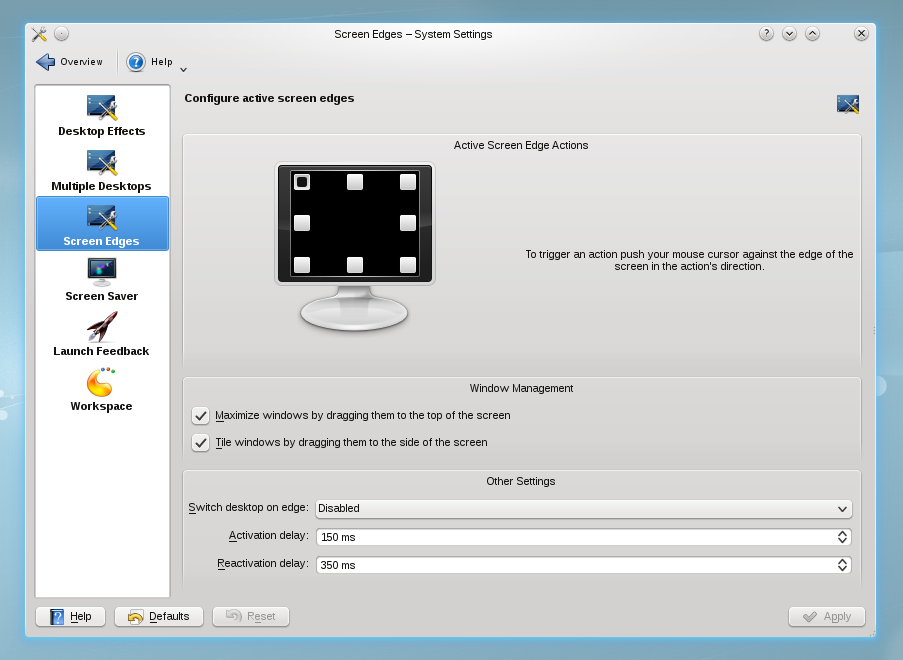903x660 pixels.
Task: Click Help in the toolbar
Action: coord(150,62)
